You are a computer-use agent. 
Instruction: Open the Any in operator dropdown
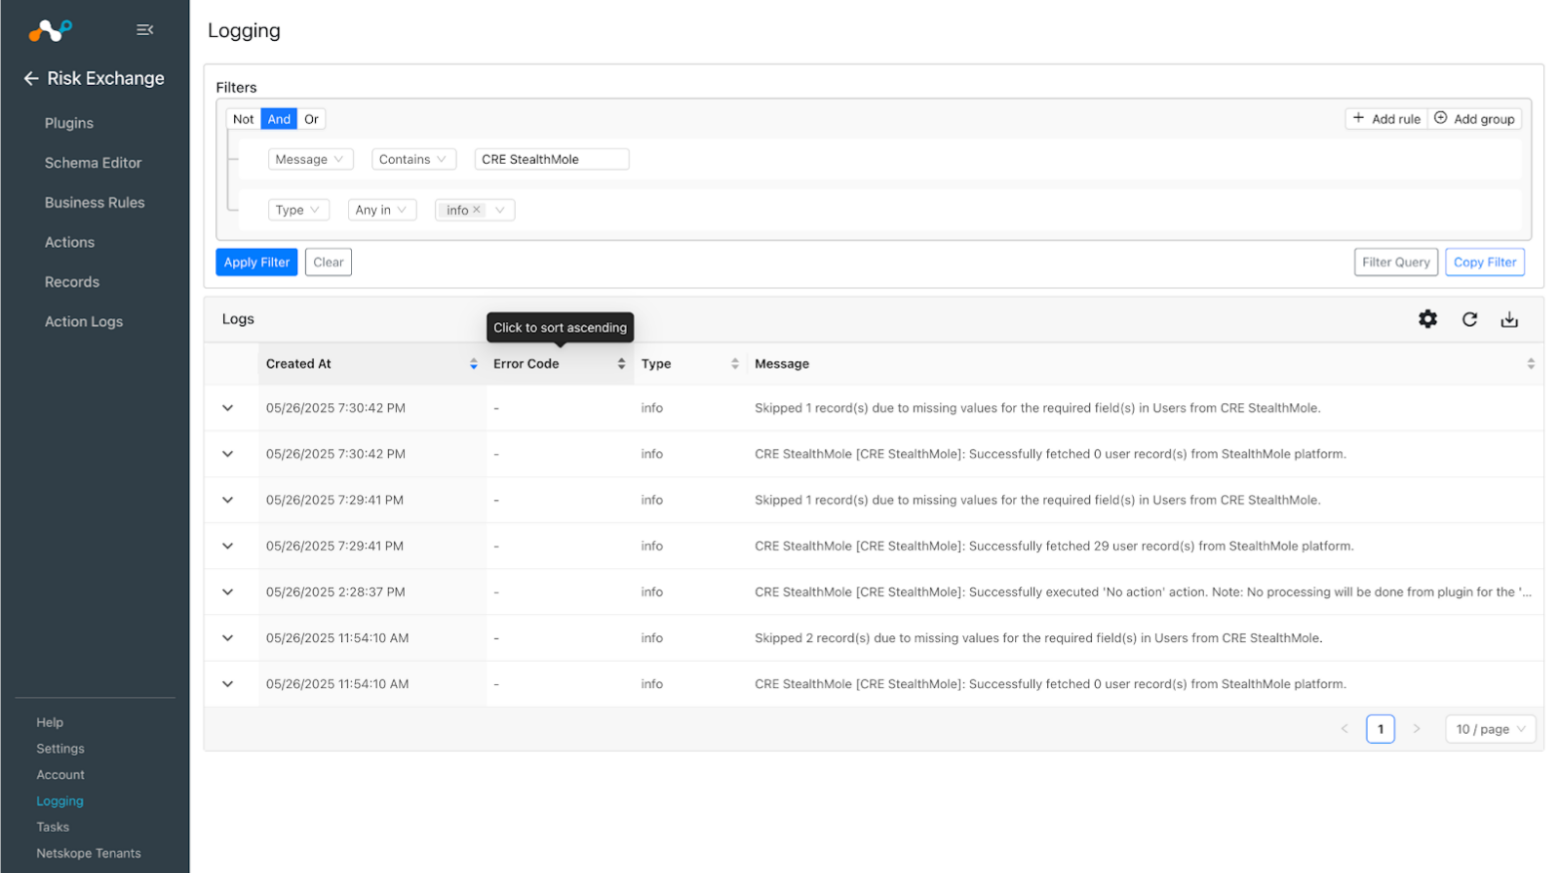[382, 210]
